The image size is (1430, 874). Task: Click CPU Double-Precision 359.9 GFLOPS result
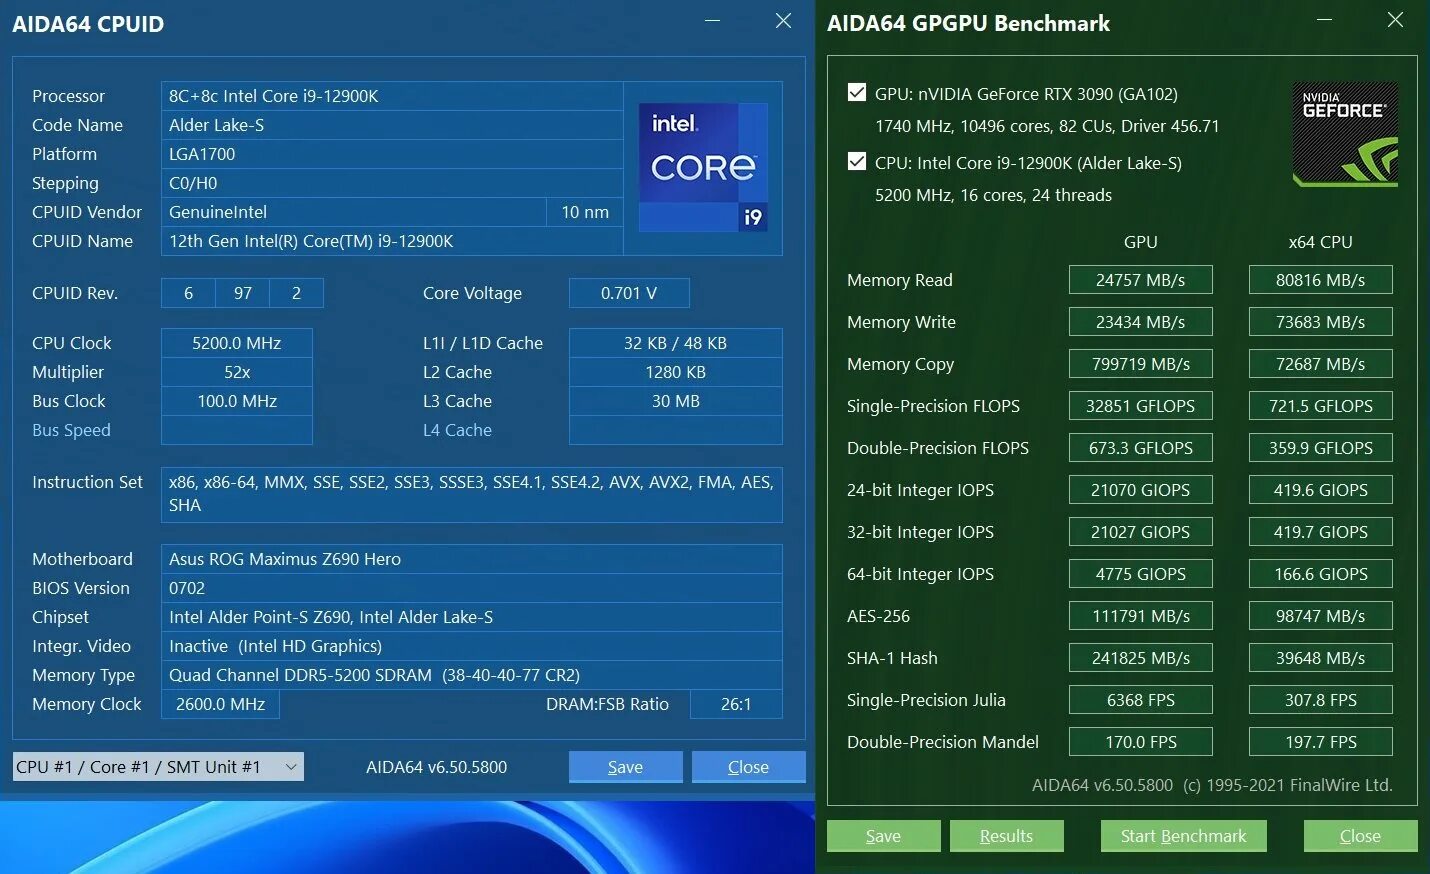click(1321, 448)
